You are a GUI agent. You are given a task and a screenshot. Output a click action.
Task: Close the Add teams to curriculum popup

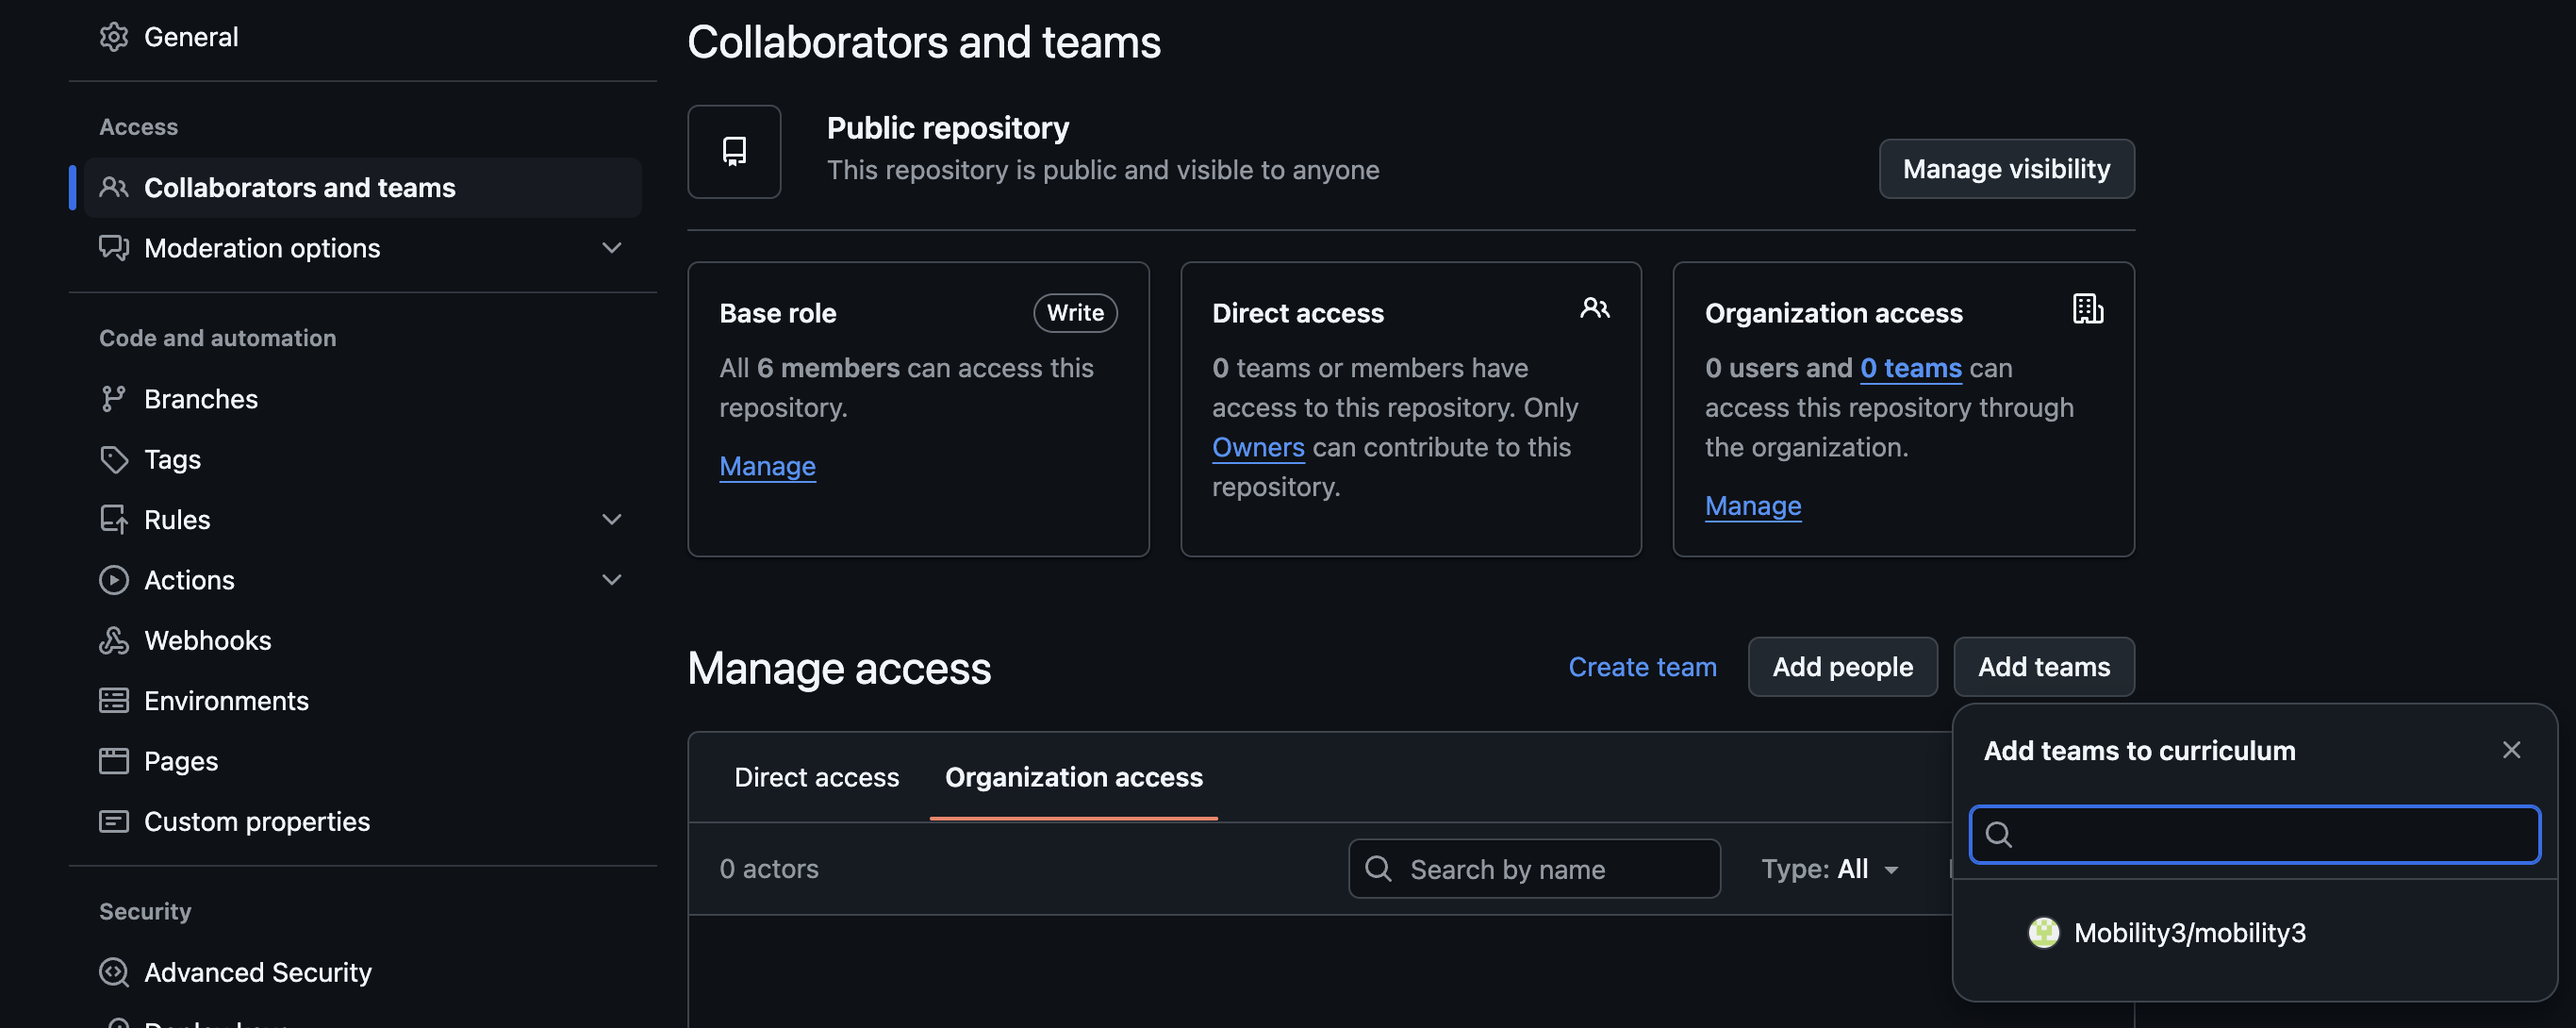coord(2511,750)
